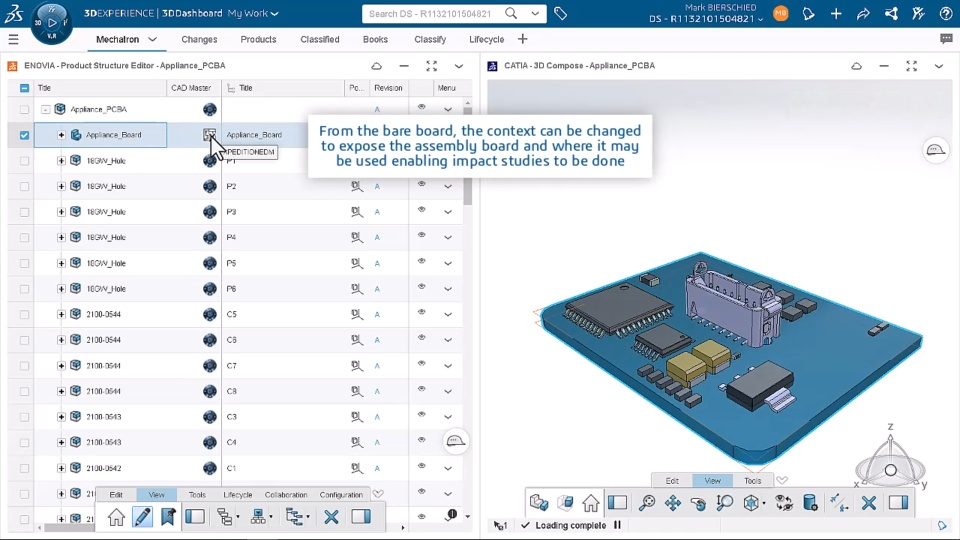Click the CAD Master column header
The width and height of the screenshot is (960, 540).
pyautogui.click(x=191, y=88)
